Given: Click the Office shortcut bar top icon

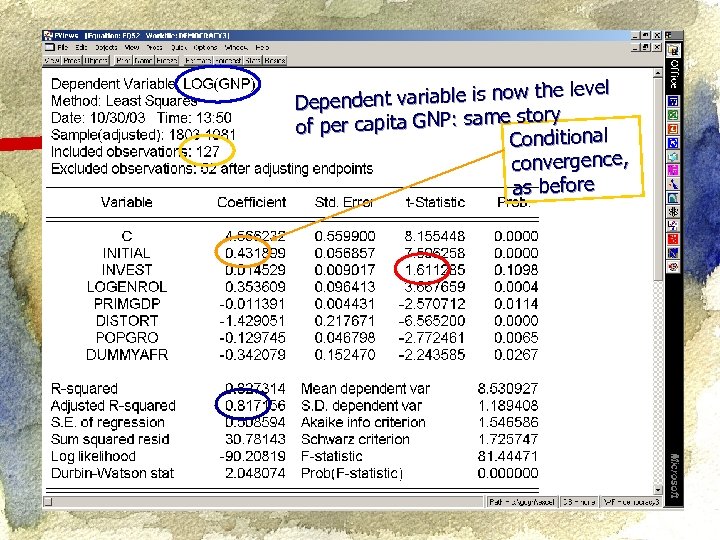Looking at the screenshot, I should tap(674, 51).
